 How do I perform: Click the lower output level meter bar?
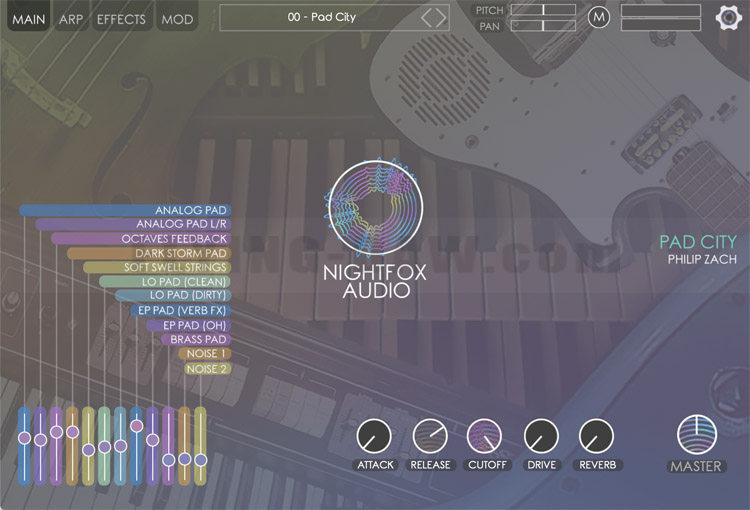click(x=661, y=25)
